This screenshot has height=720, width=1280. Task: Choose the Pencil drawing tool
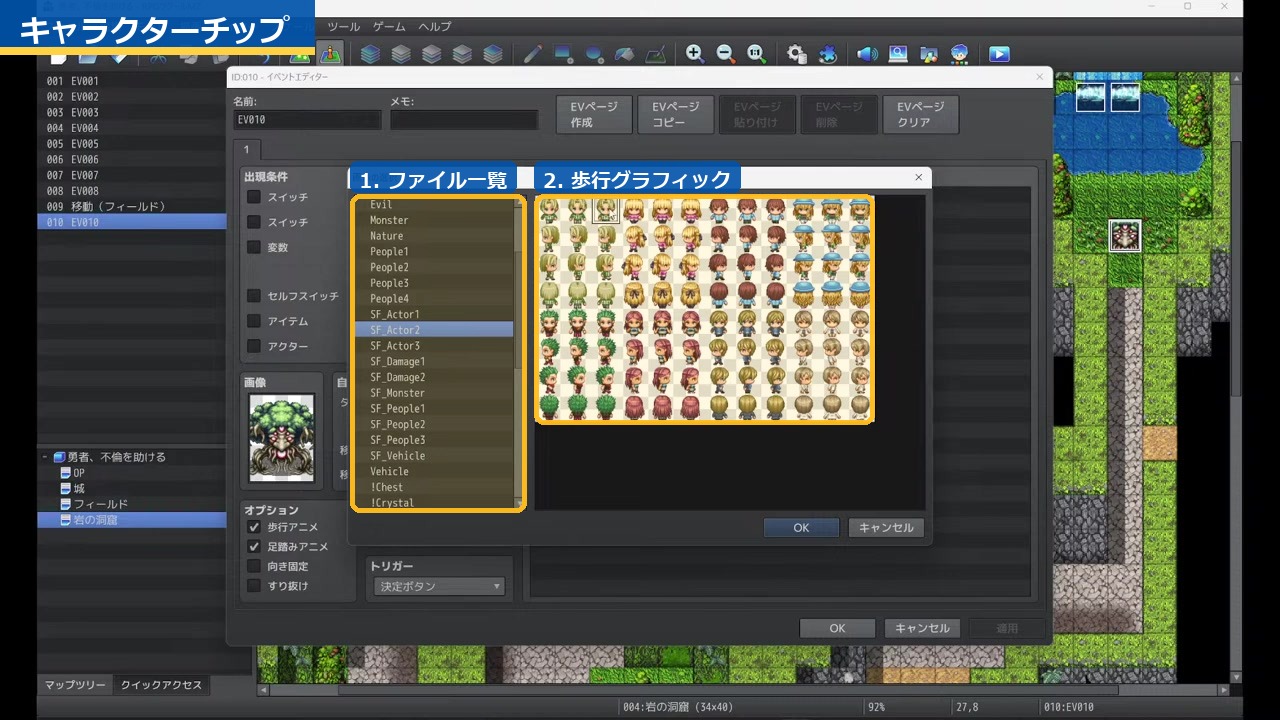[533, 54]
